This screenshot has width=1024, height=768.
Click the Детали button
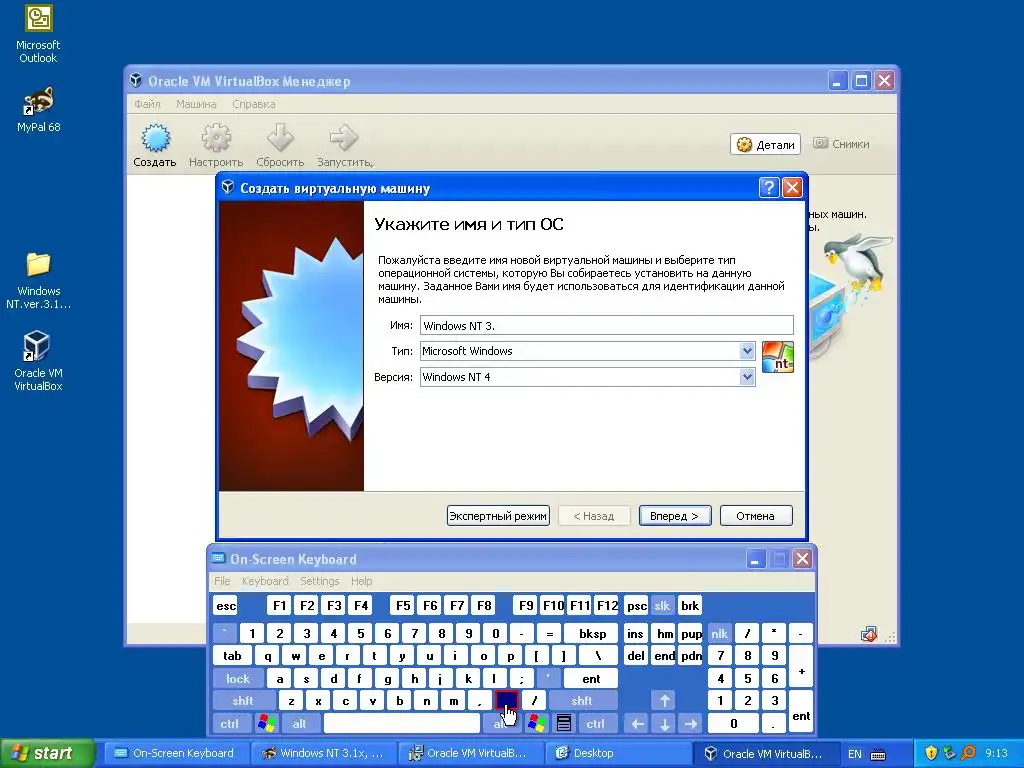(x=766, y=144)
